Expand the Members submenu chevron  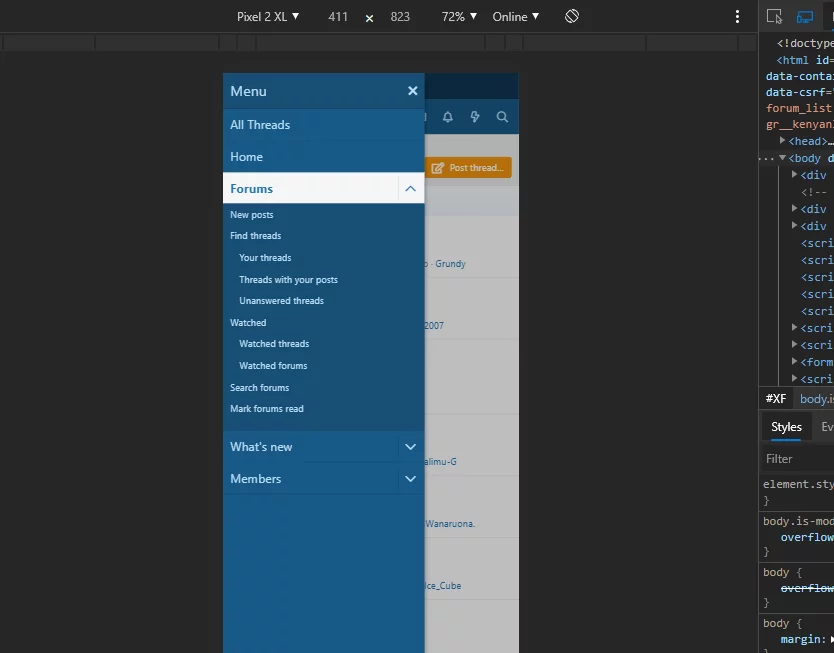(411, 479)
